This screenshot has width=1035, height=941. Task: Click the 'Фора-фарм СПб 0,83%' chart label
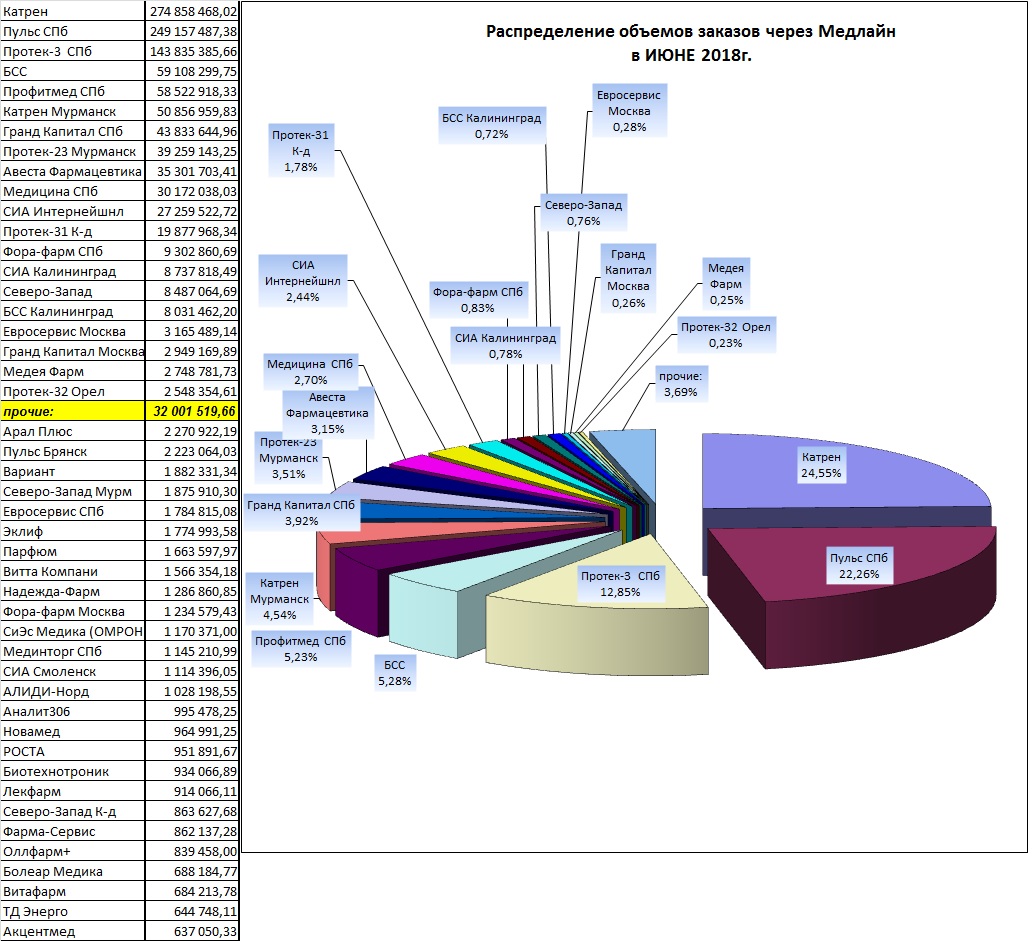click(478, 300)
